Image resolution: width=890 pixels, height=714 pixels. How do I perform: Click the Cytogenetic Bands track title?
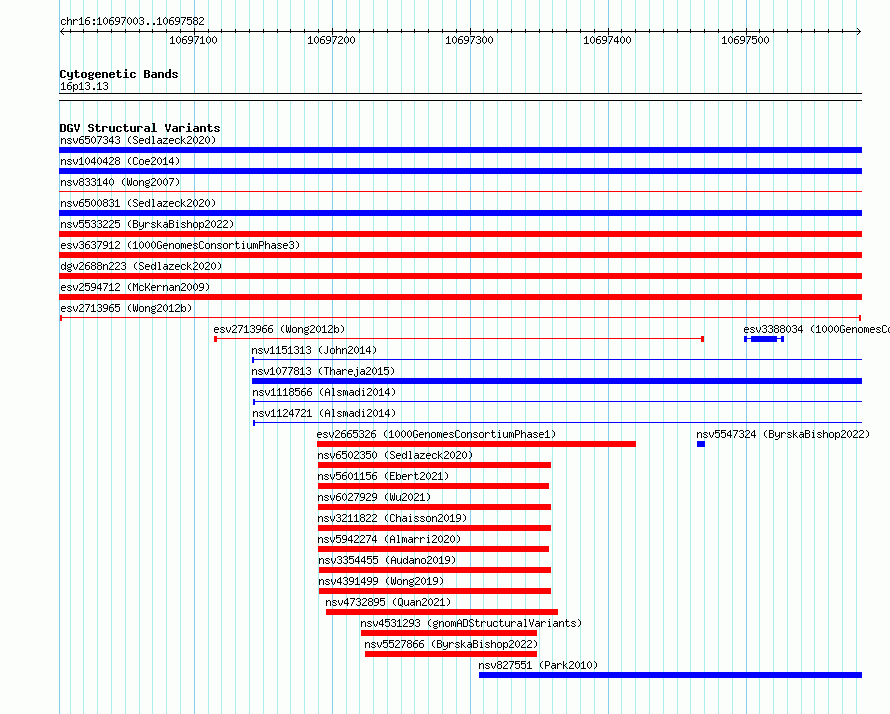[x=119, y=74]
